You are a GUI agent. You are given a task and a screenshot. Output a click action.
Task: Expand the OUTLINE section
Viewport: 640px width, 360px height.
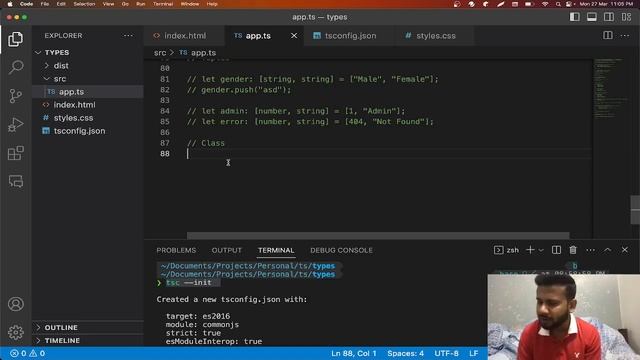[x=88, y=328]
